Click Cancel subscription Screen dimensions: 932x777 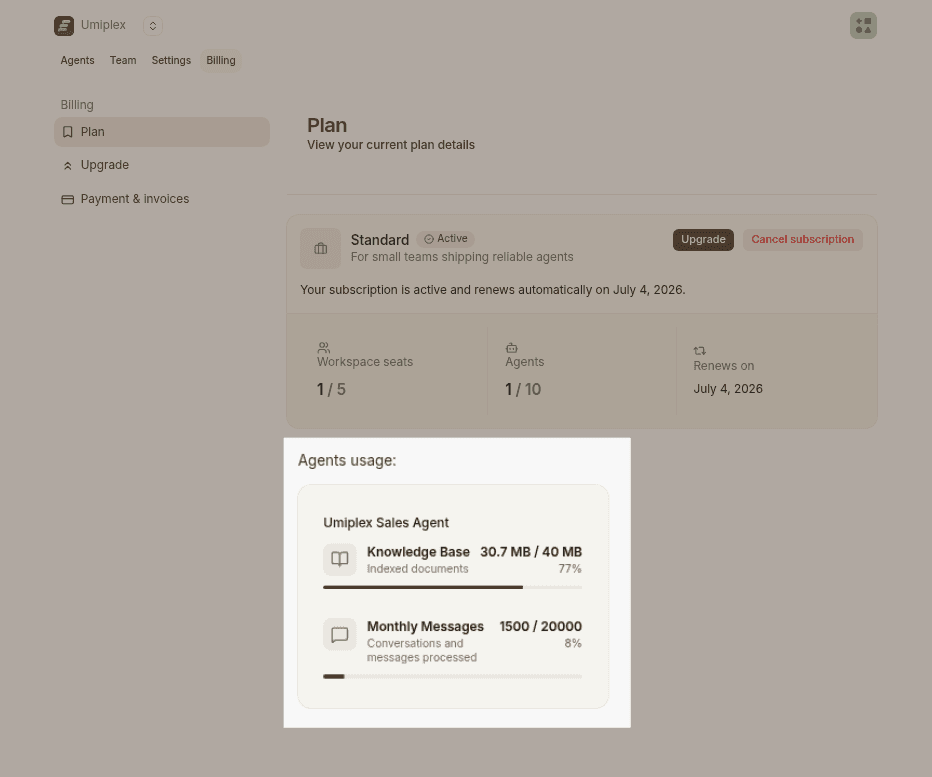coord(802,240)
